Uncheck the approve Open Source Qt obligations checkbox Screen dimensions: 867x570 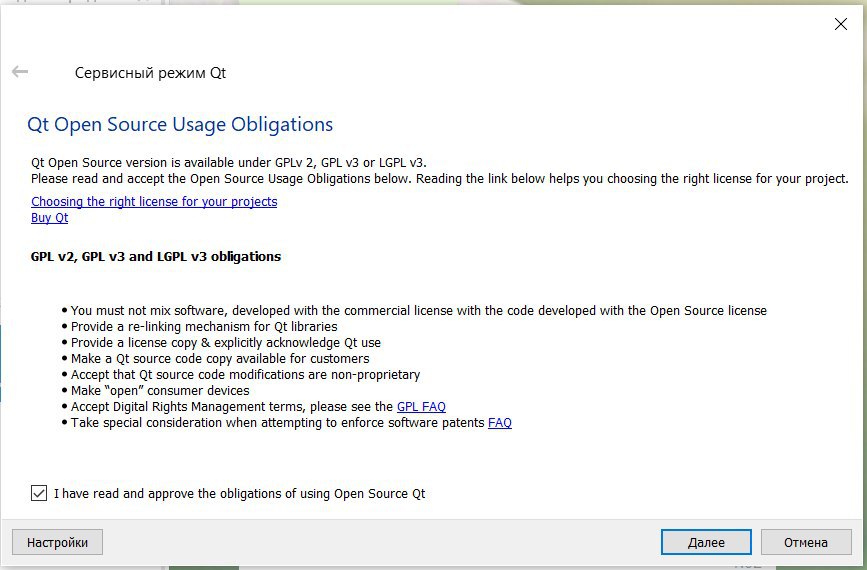(39, 493)
